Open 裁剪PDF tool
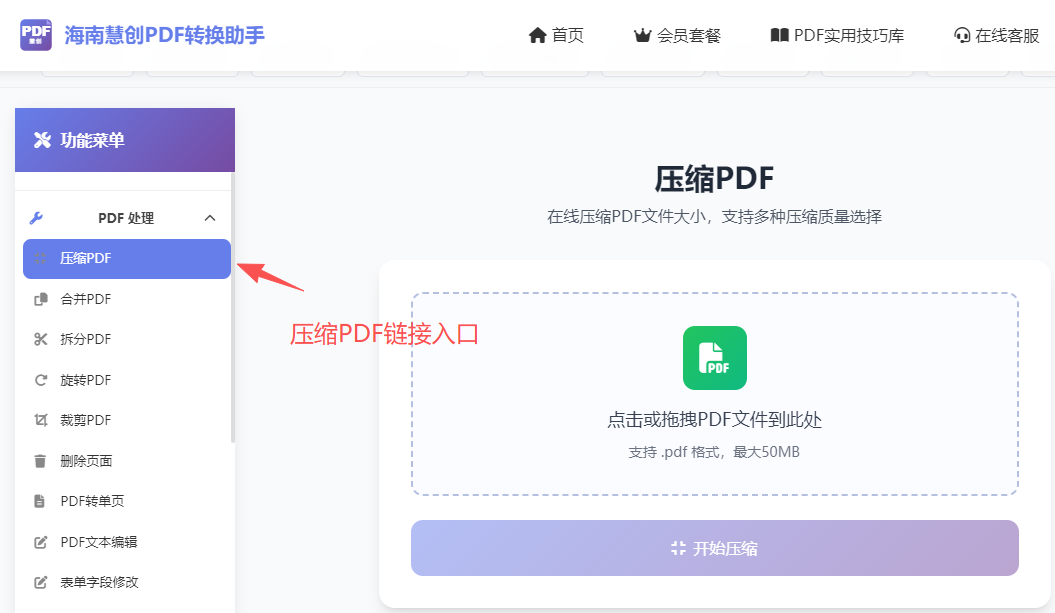The width and height of the screenshot is (1055, 613). (85, 421)
